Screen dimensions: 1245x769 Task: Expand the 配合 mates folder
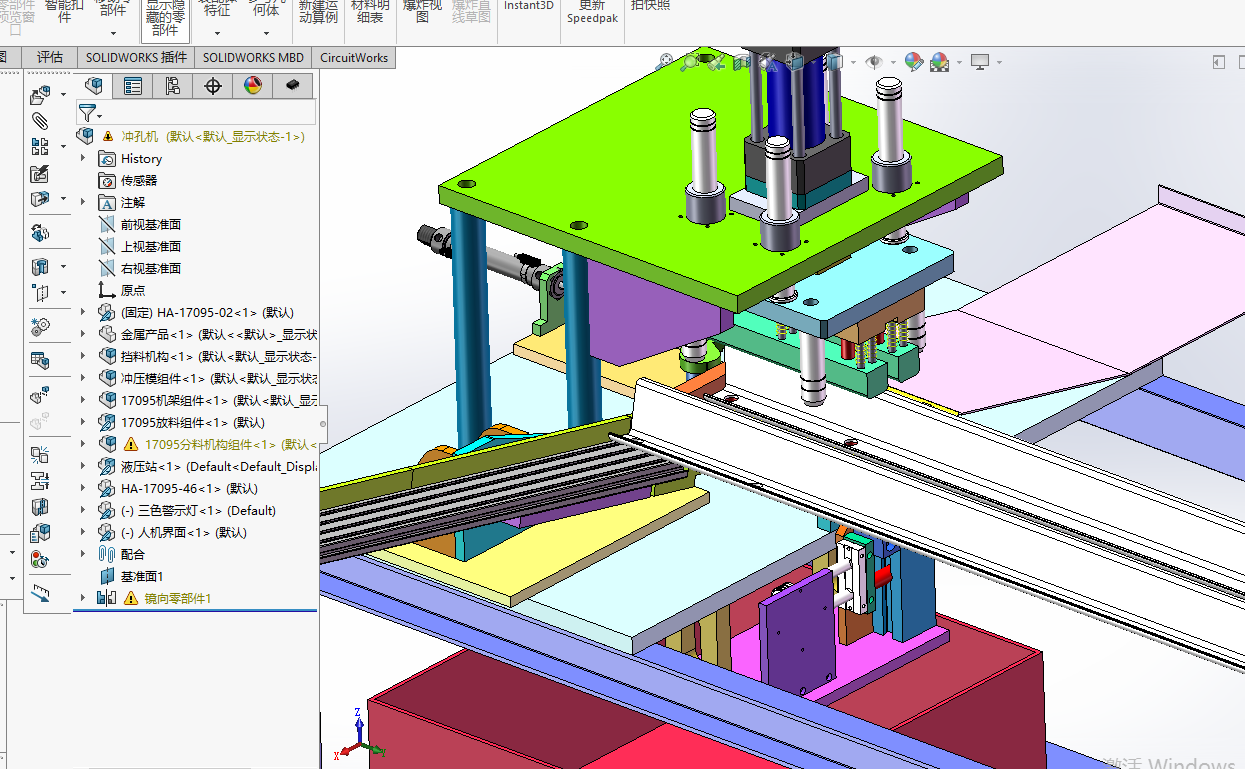pos(83,554)
